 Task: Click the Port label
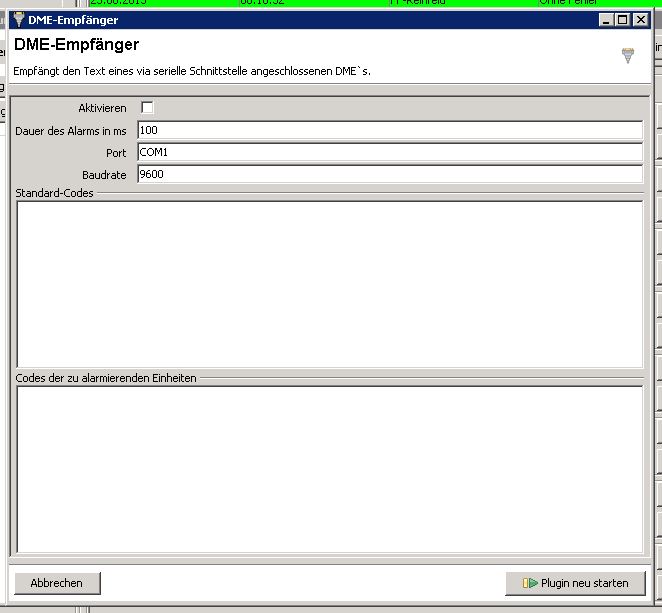tap(116, 153)
